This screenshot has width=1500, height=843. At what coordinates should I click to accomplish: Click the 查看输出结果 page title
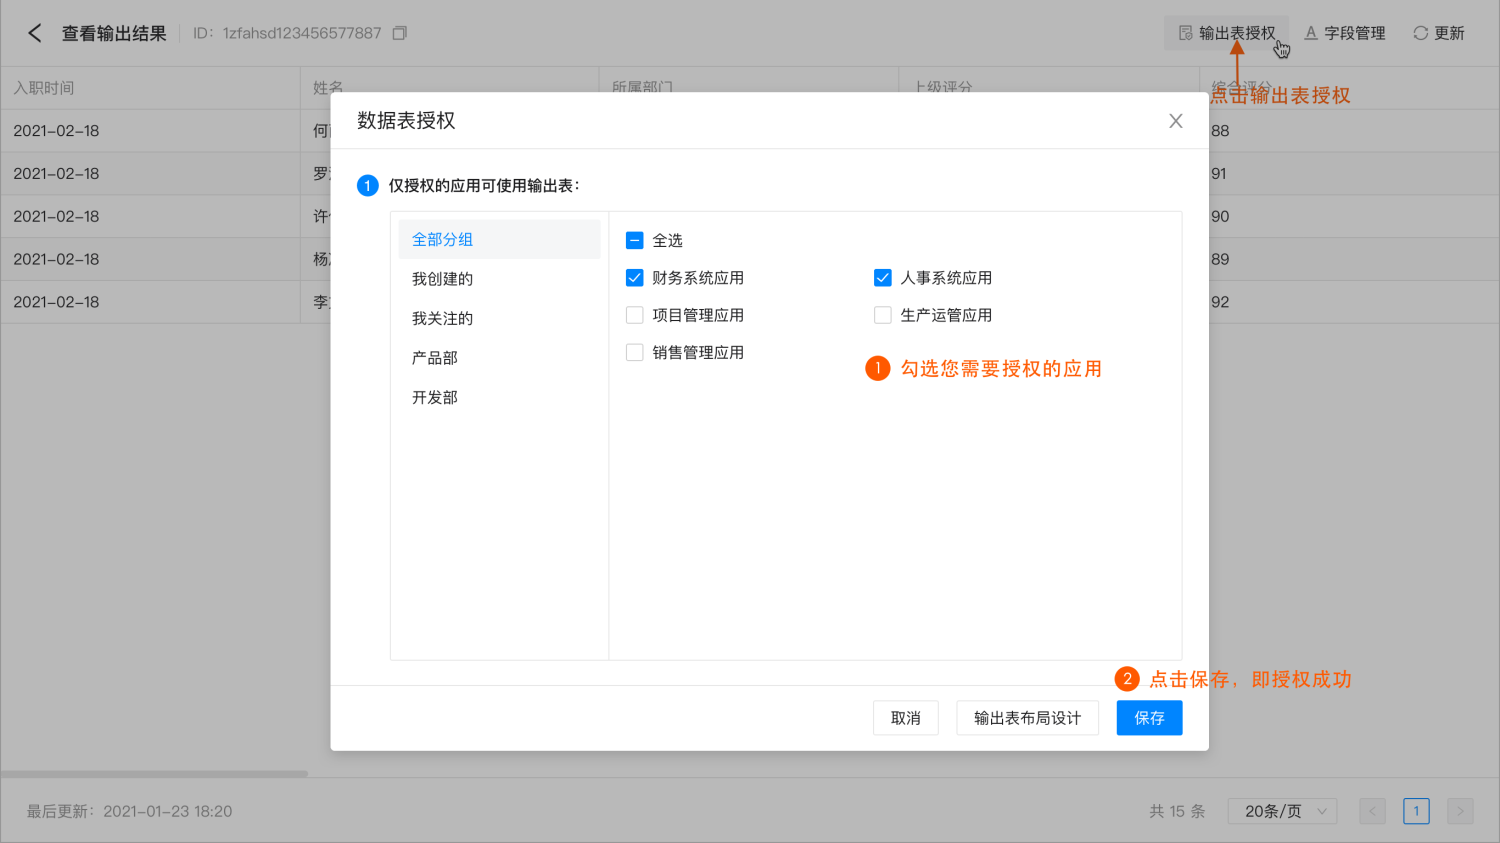(x=114, y=33)
